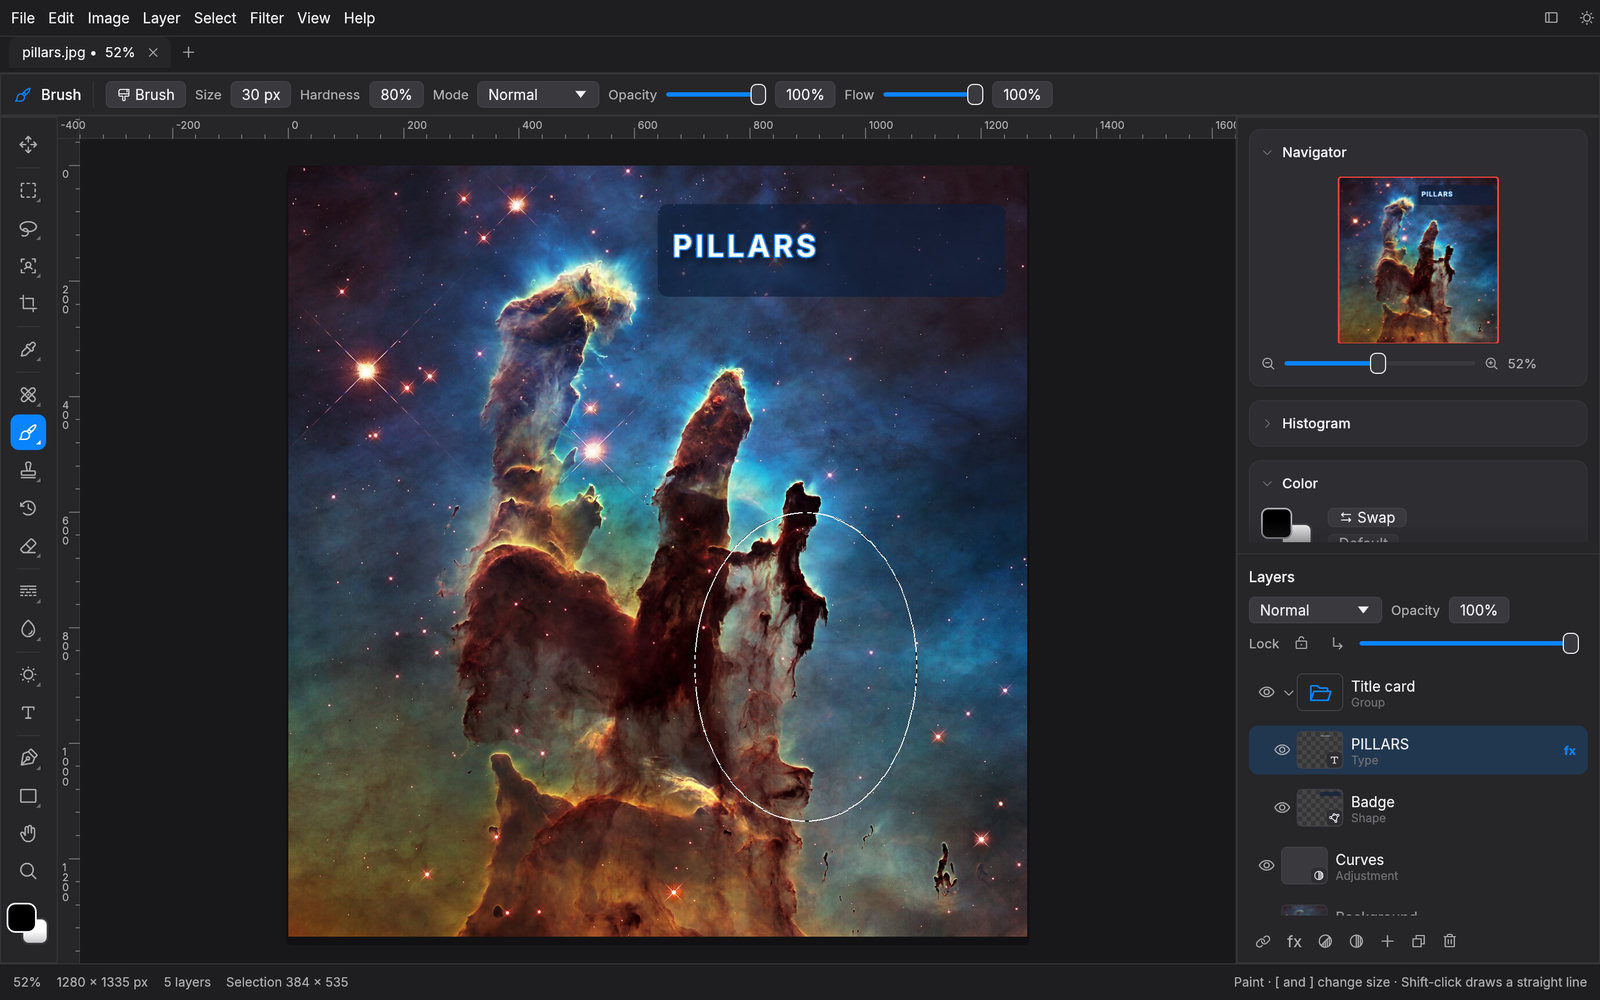Image resolution: width=1600 pixels, height=1000 pixels.
Task: Select the Hand tool
Action: coord(28,833)
